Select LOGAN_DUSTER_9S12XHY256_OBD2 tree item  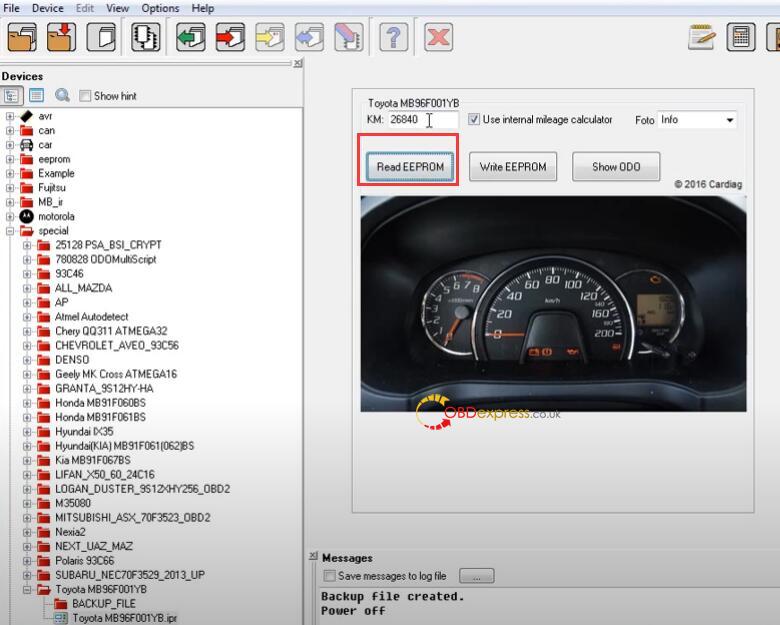(143, 489)
